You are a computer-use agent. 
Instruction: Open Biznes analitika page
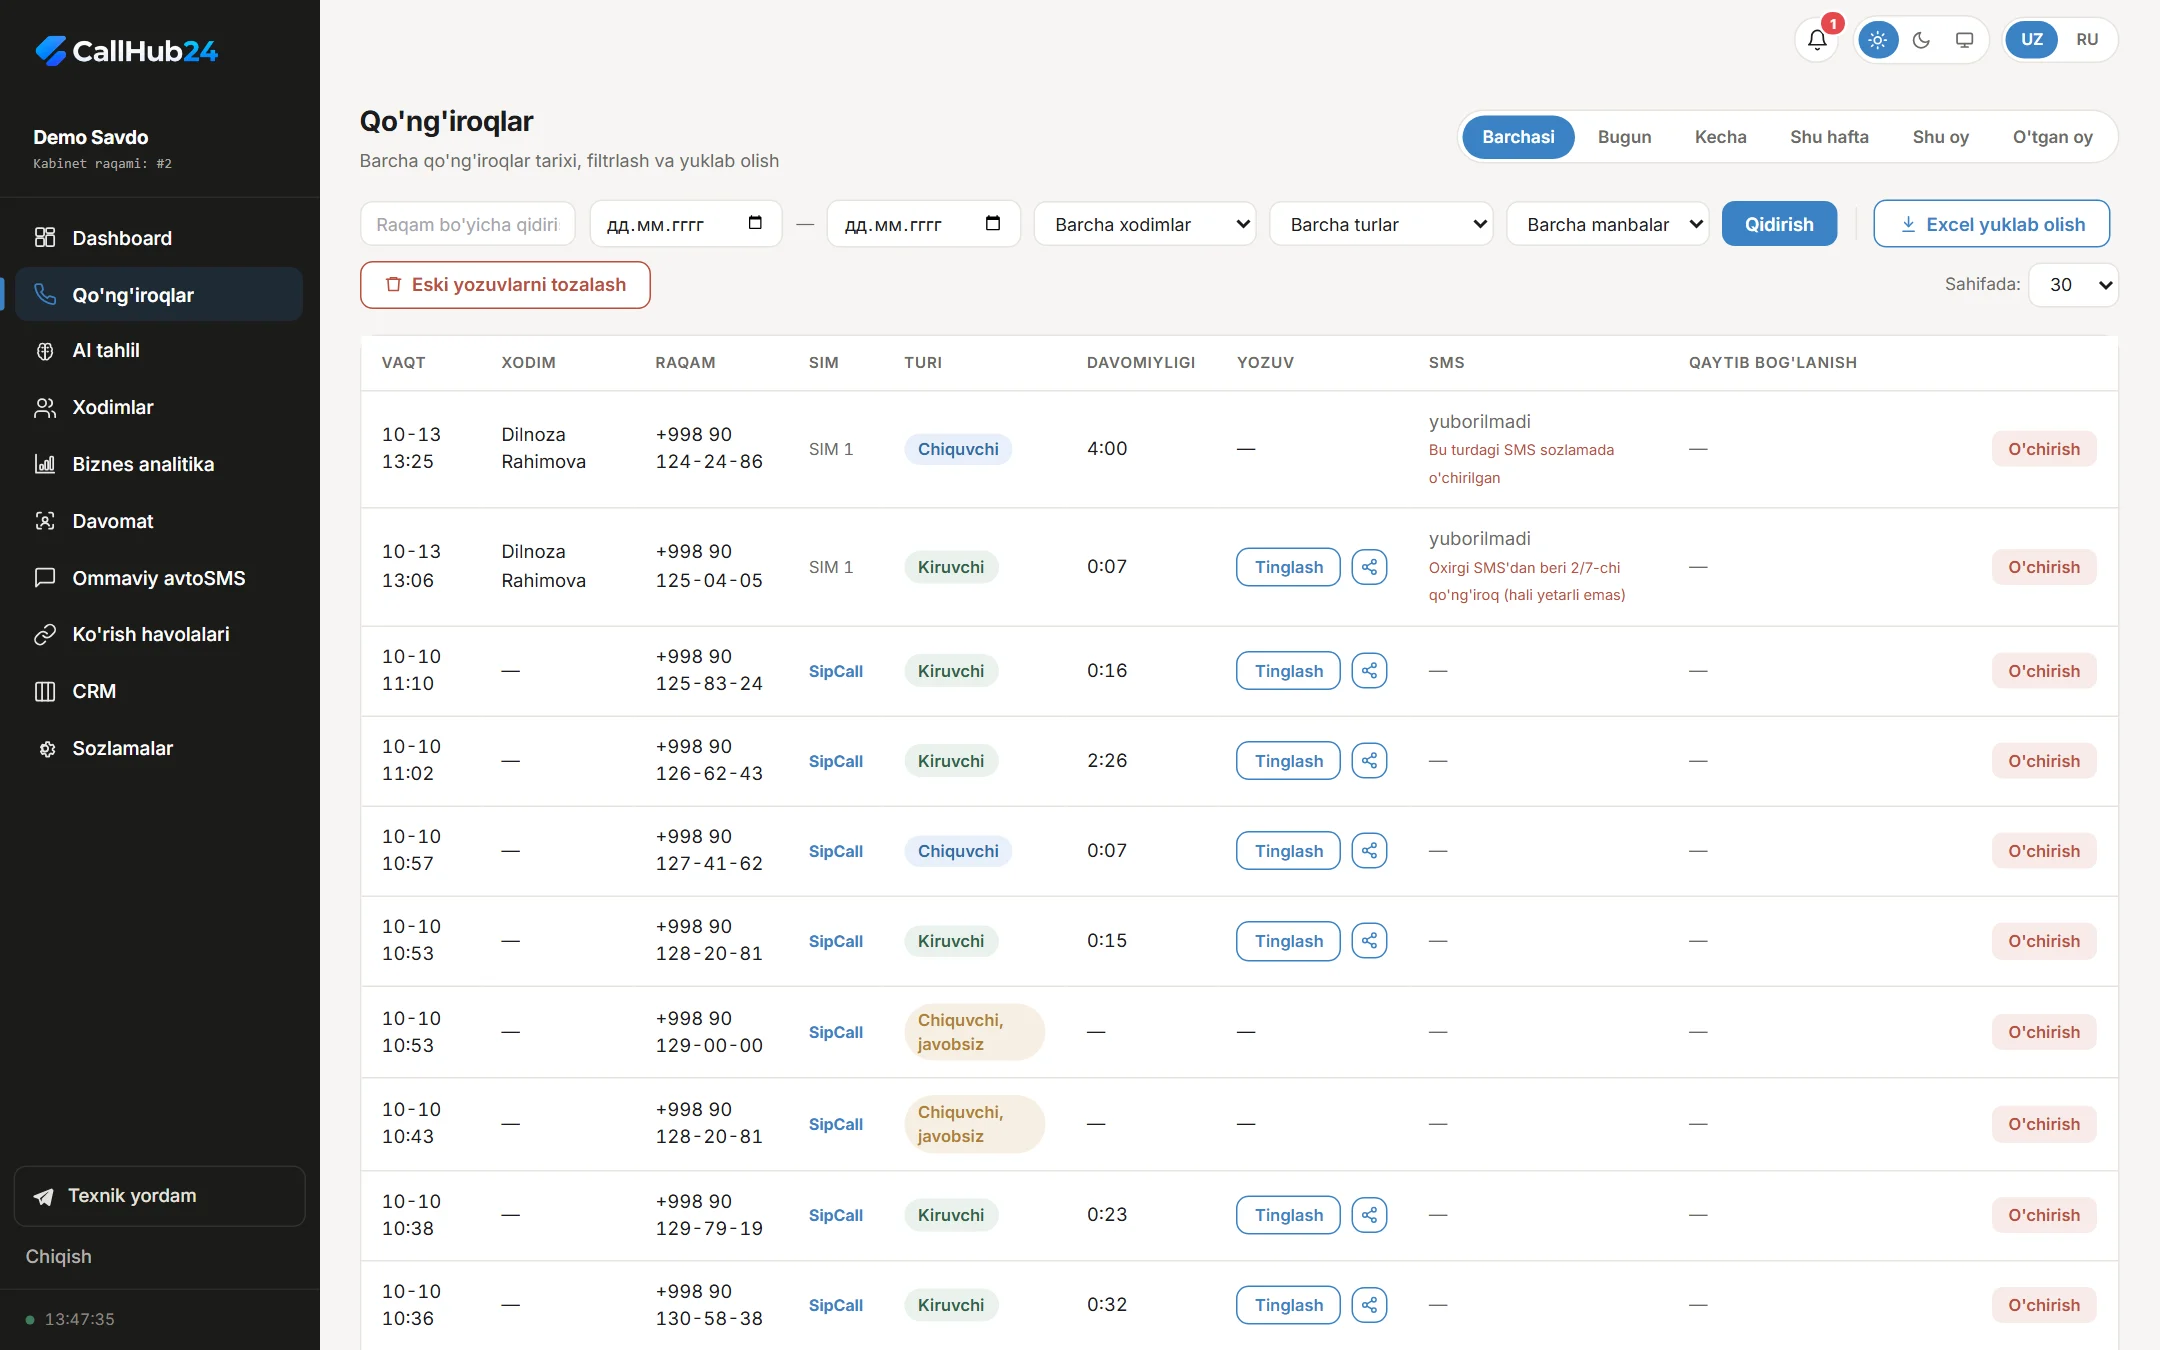pyautogui.click(x=158, y=464)
